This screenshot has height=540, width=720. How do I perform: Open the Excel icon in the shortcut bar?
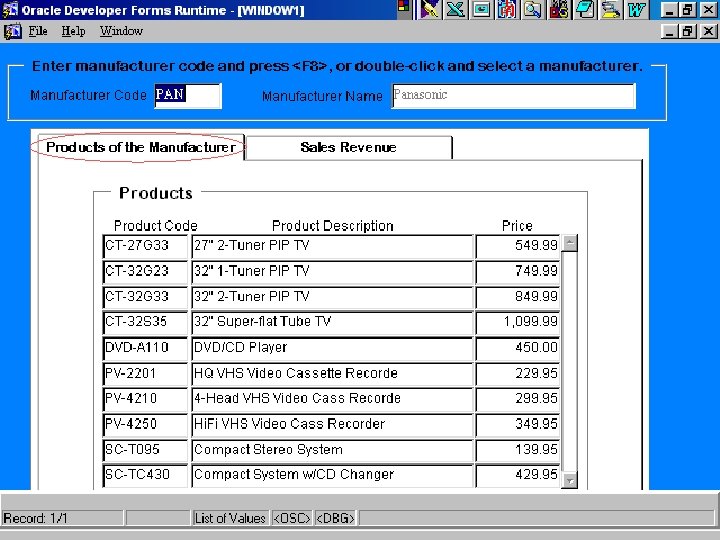pyautogui.click(x=455, y=10)
